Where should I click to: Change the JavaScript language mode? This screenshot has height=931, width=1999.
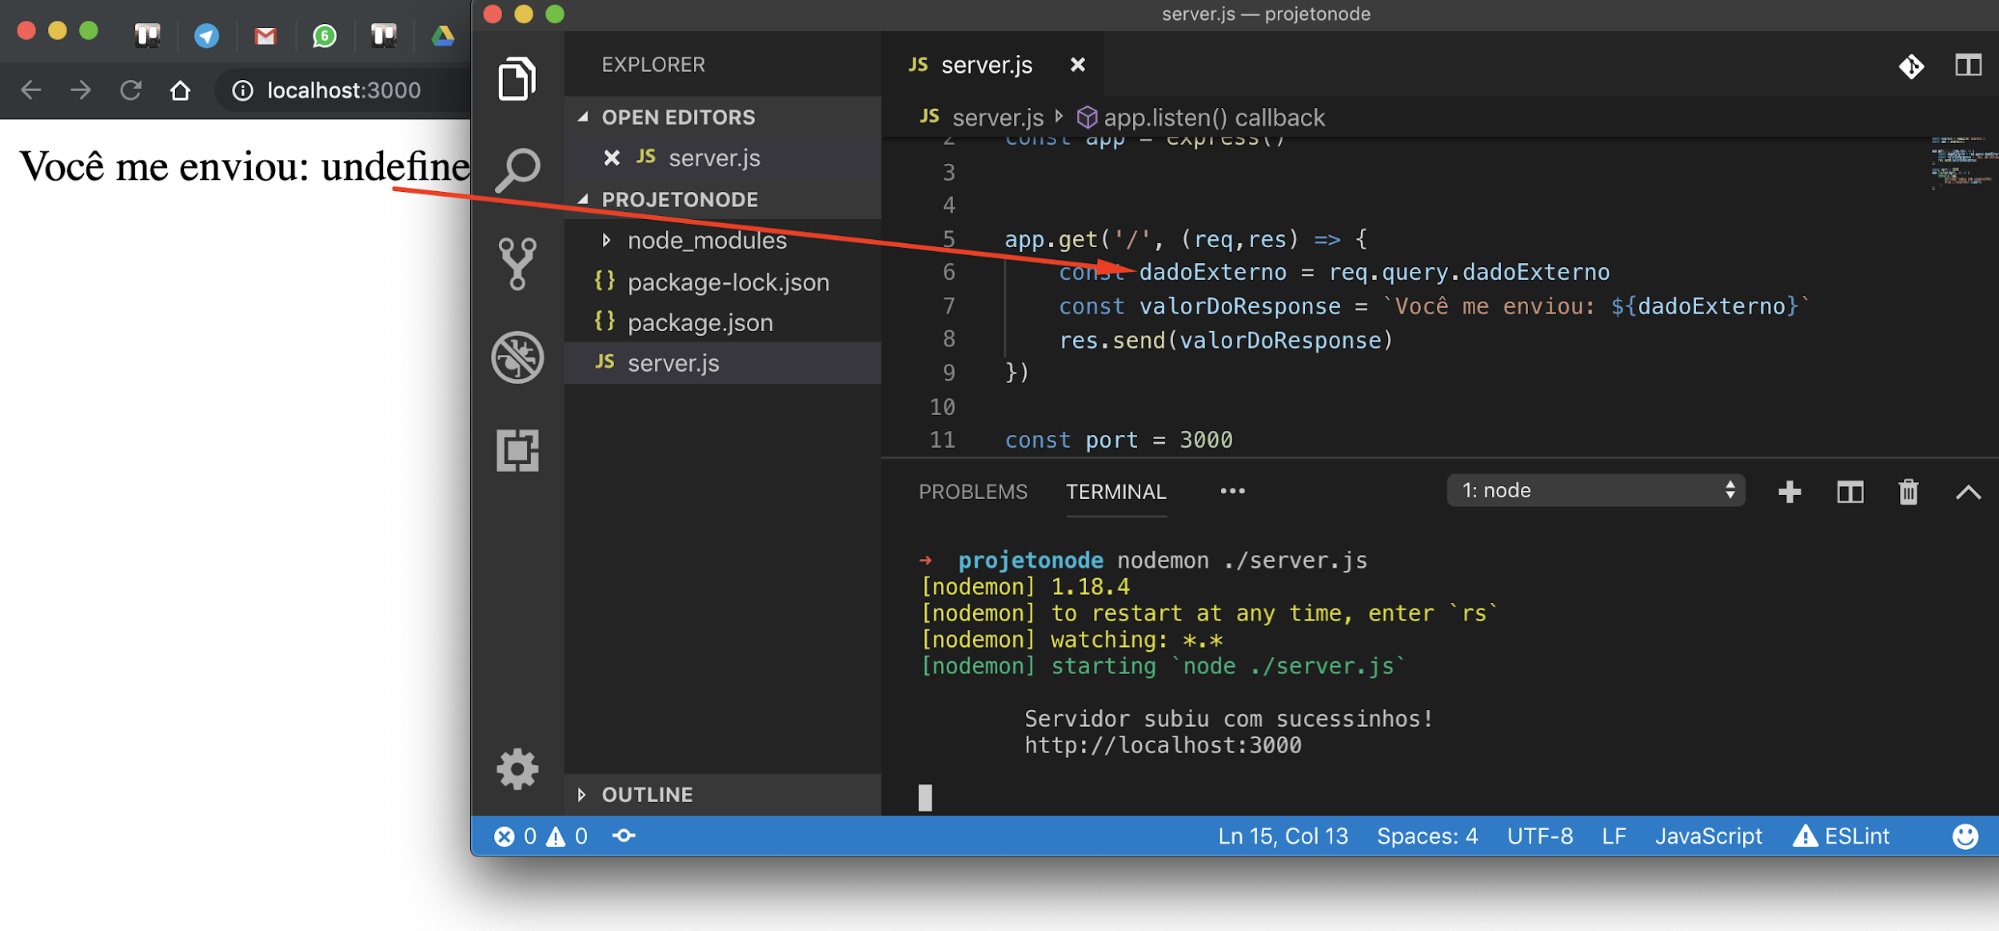coord(1708,836)
